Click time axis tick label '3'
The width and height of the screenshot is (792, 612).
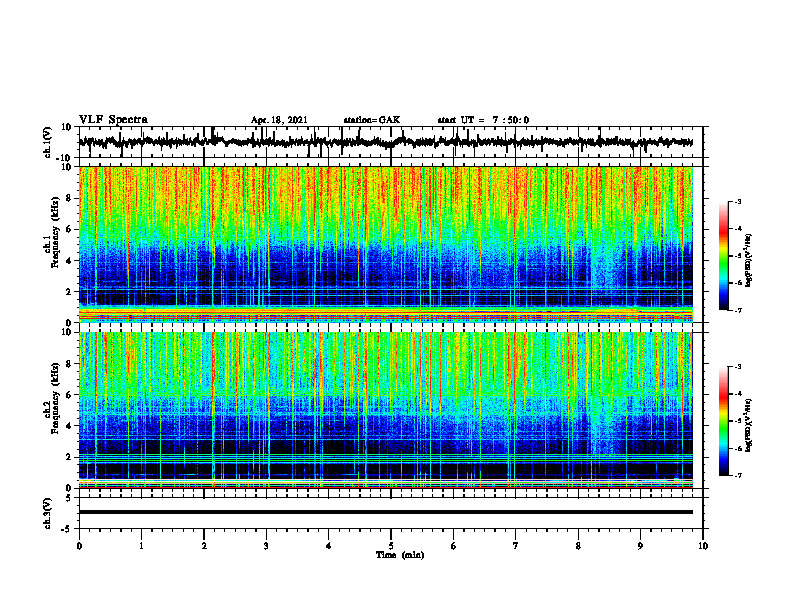coord(266,546)
